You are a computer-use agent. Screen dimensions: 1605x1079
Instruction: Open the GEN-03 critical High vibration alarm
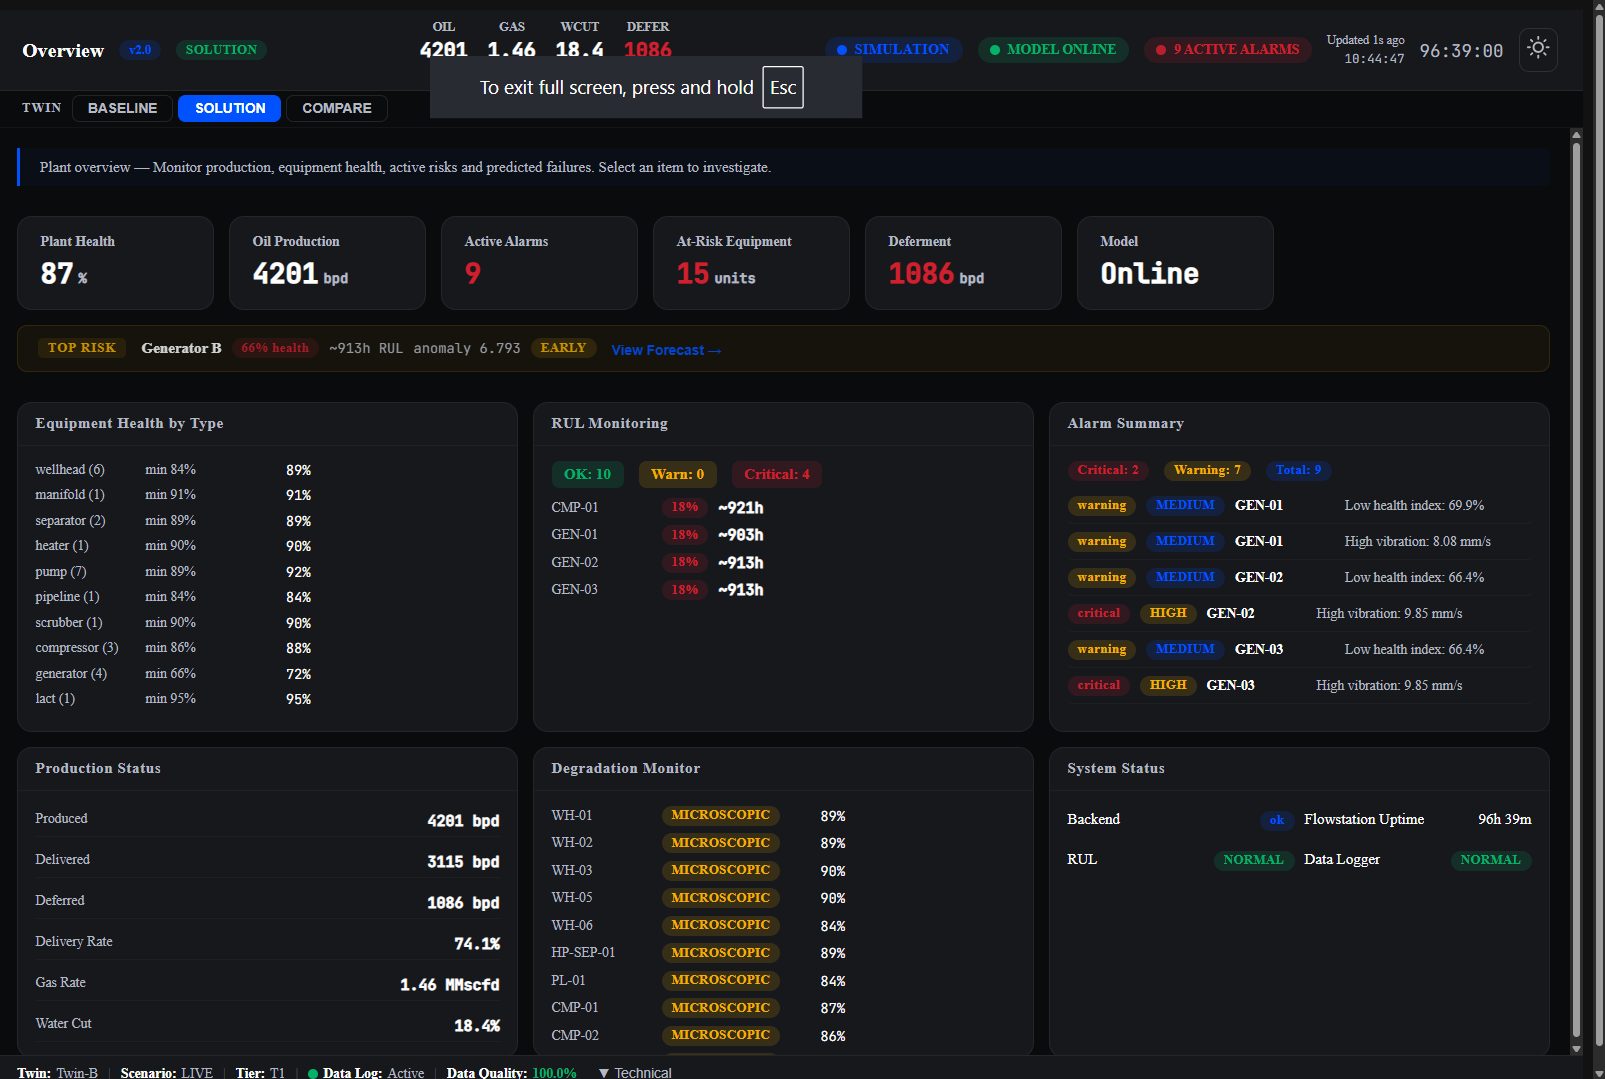(x=1299, y=686)
